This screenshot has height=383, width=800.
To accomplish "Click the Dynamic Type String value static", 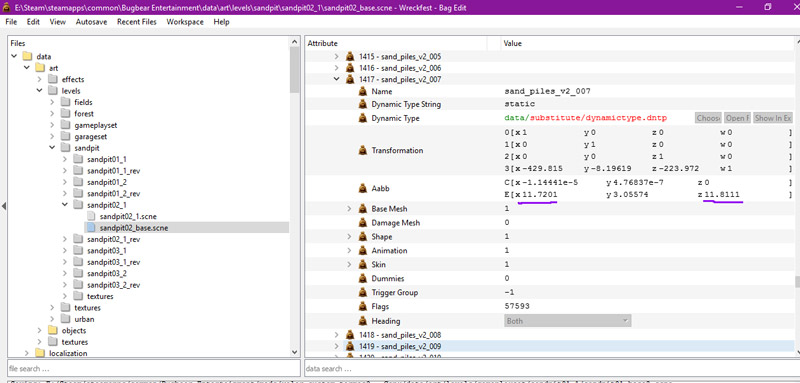I will [519, 104].
